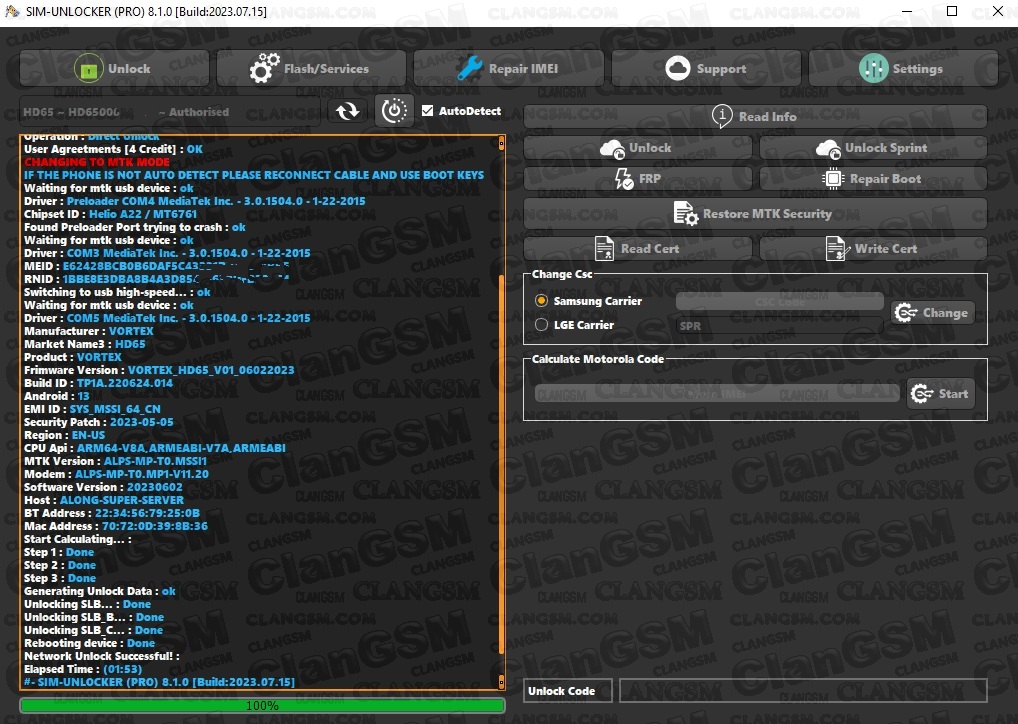Click 'Generating Unlock Data : ok' line
This screenshot has width=1018, height=724.
[99, 591]
